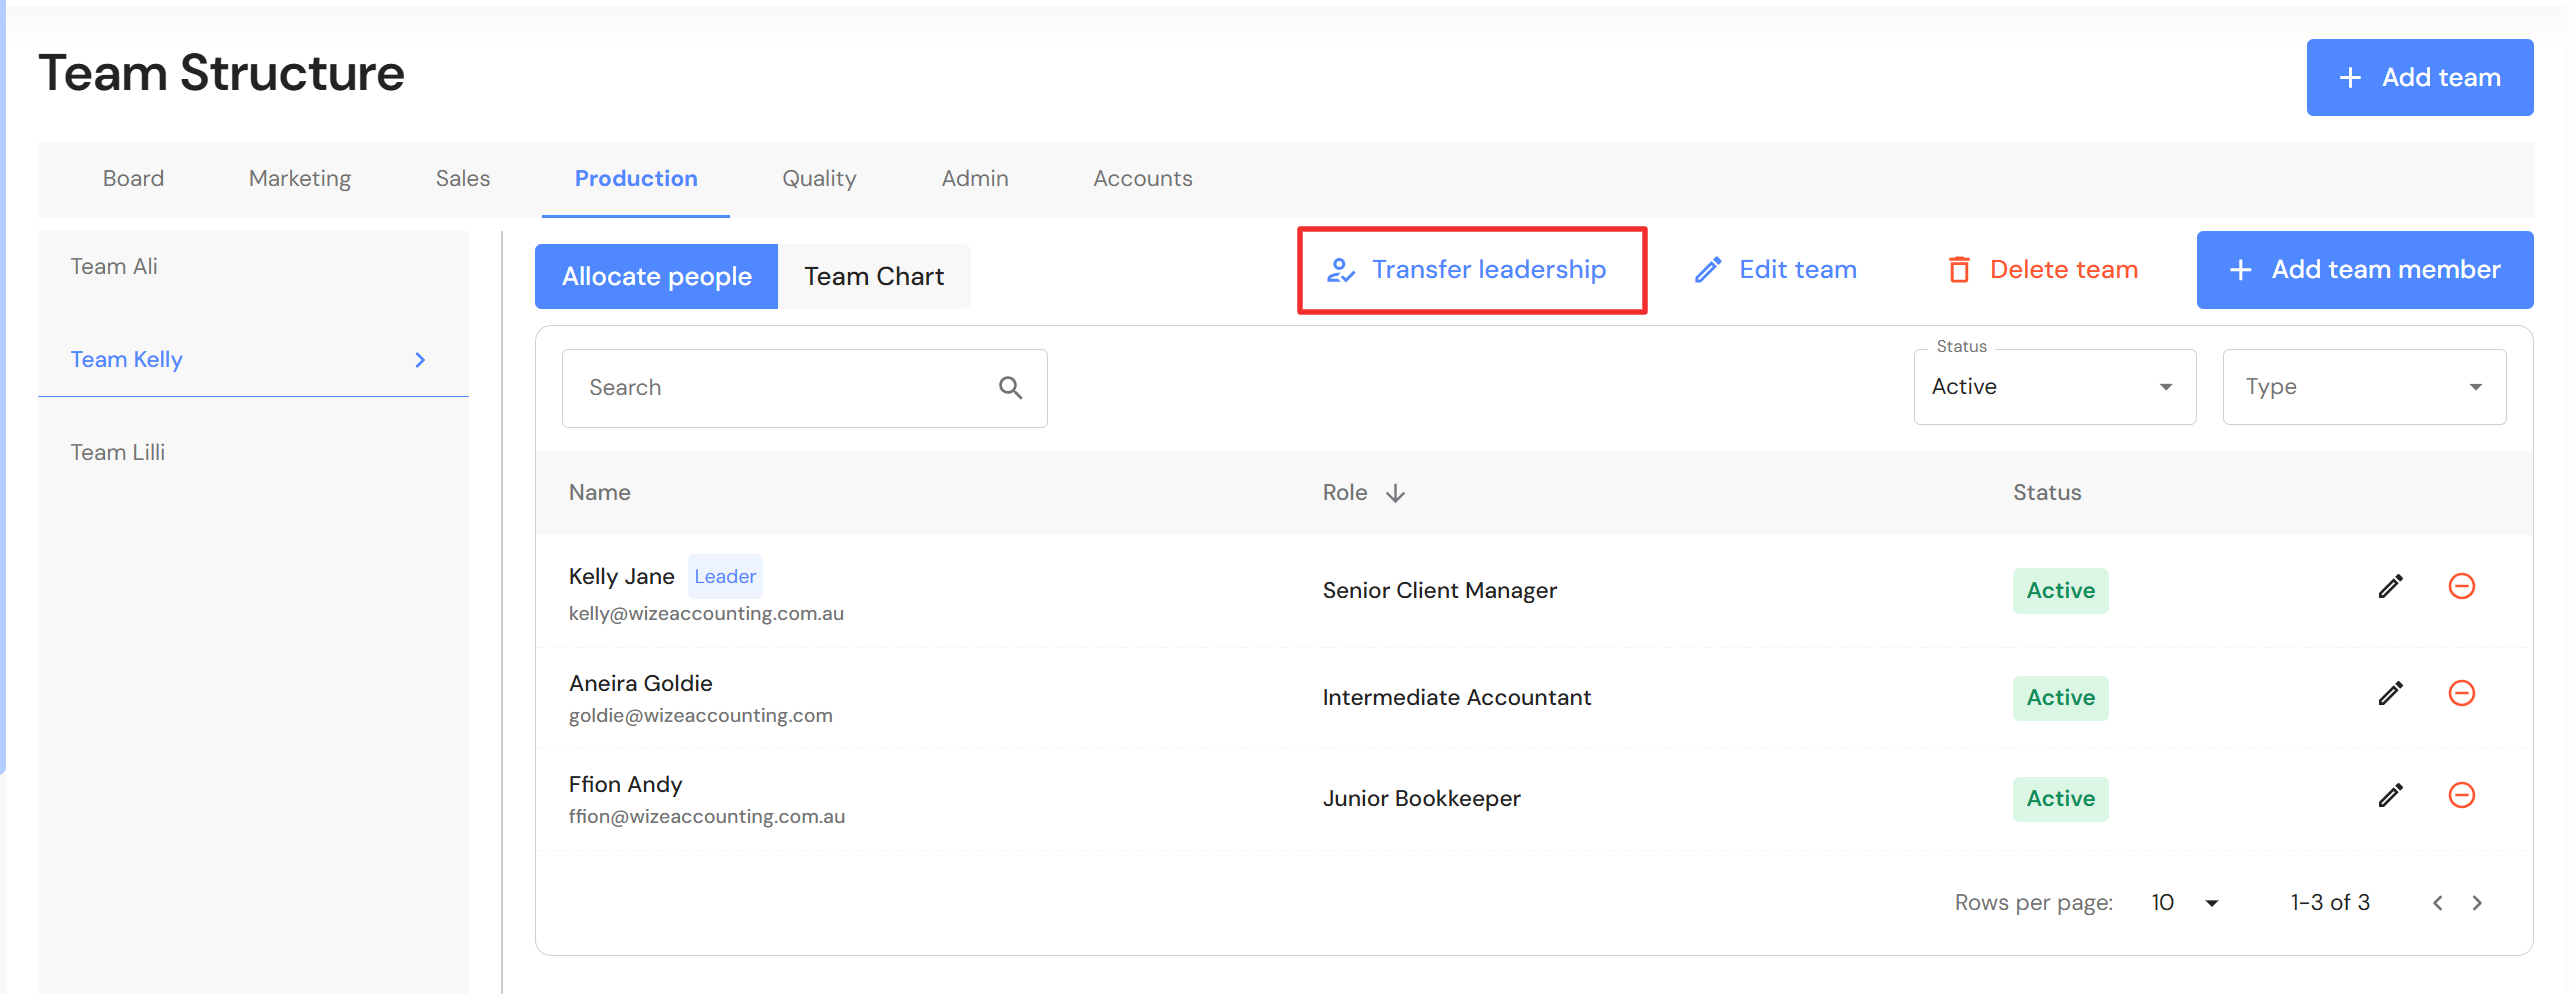Go to the previous page of results
2569x994 pixels.
(x=2438, y=903)
